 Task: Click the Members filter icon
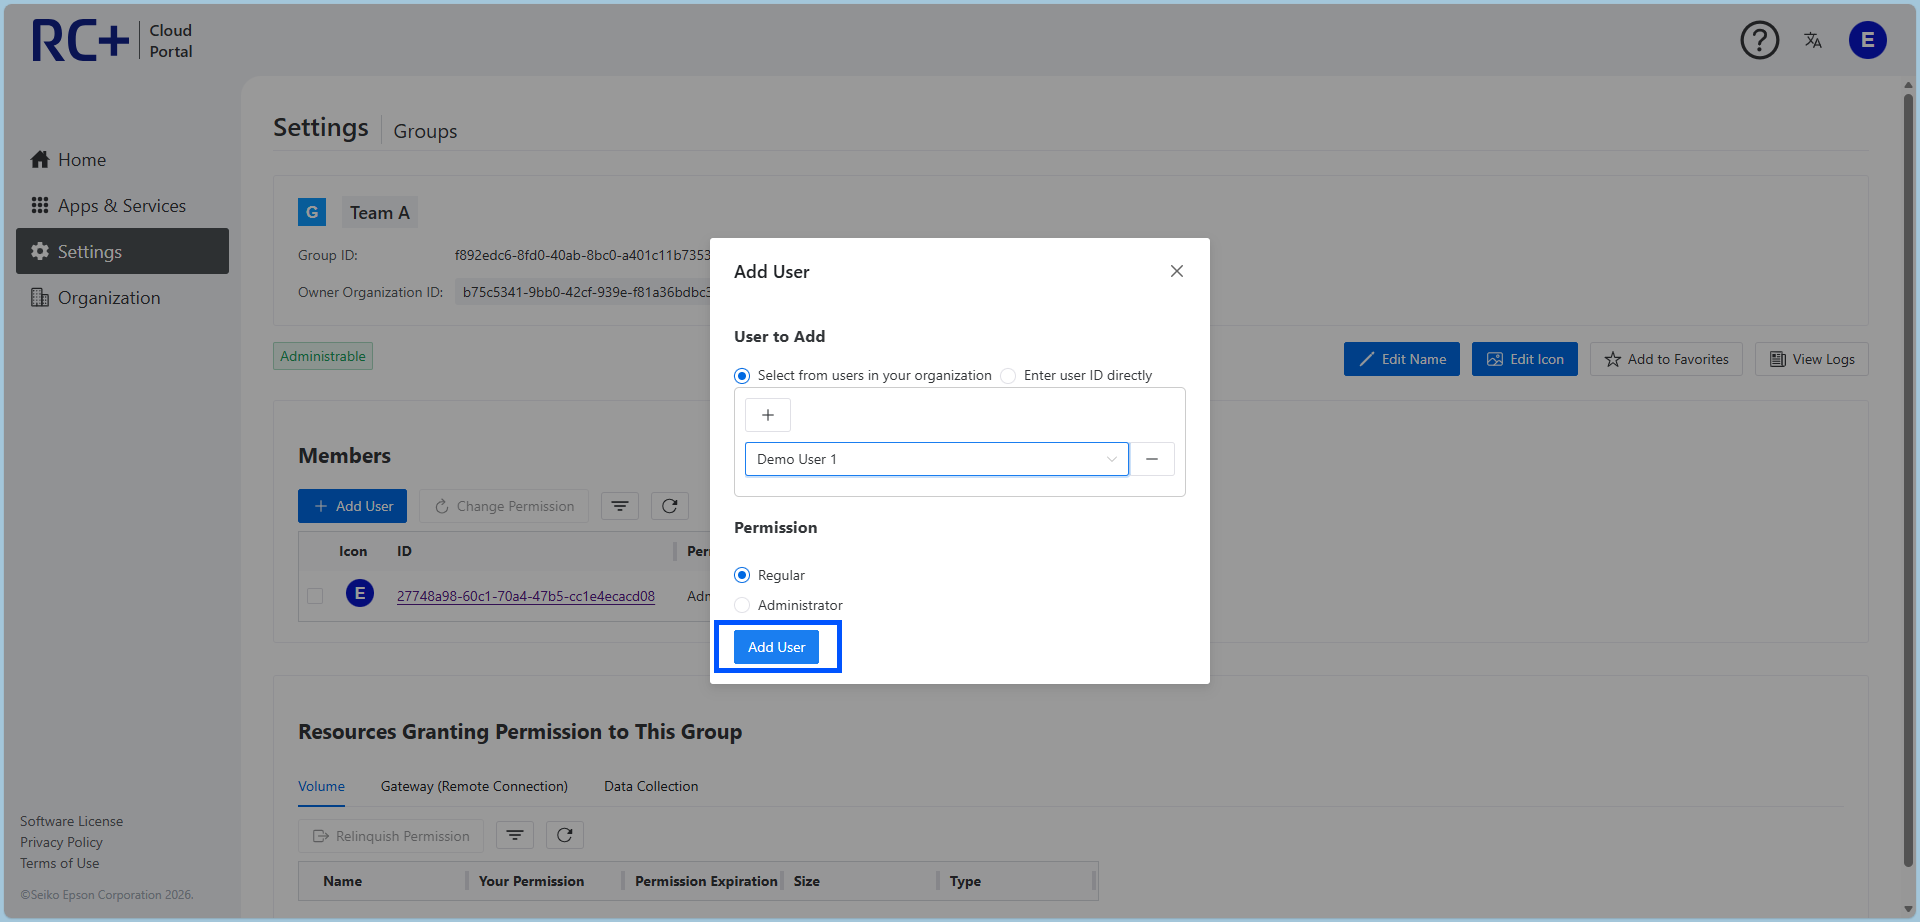tap(620, 506)
